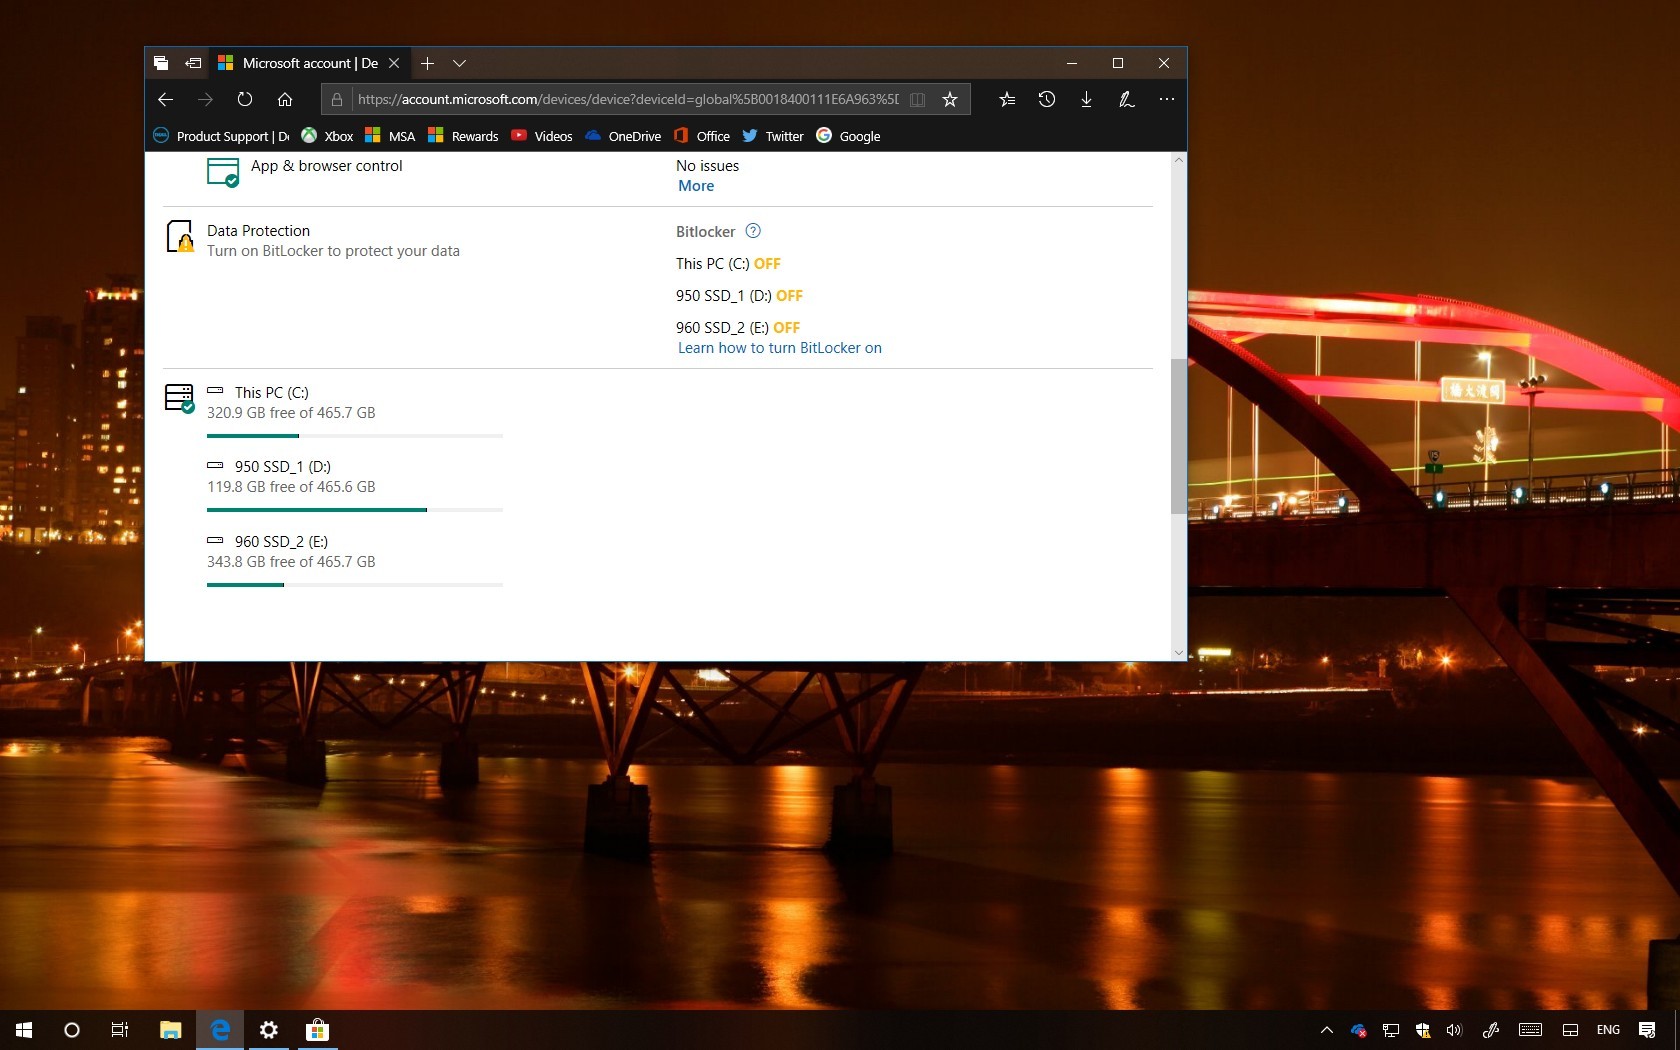Image resolution: width=1680 pixels, height=1050 pixels.
Task: Click This PC (C:) storage bar
Action: [355, 436]
